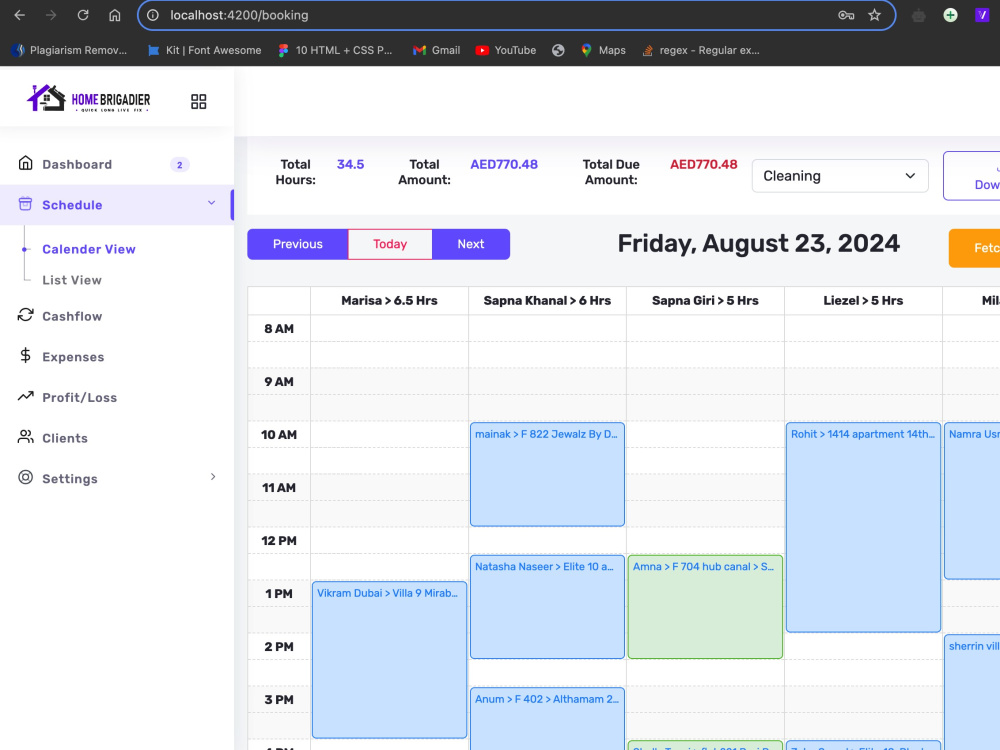Open the sherrin booking block
The width and height of the screenshot is (1000, 750).
[x=972, y=692]
